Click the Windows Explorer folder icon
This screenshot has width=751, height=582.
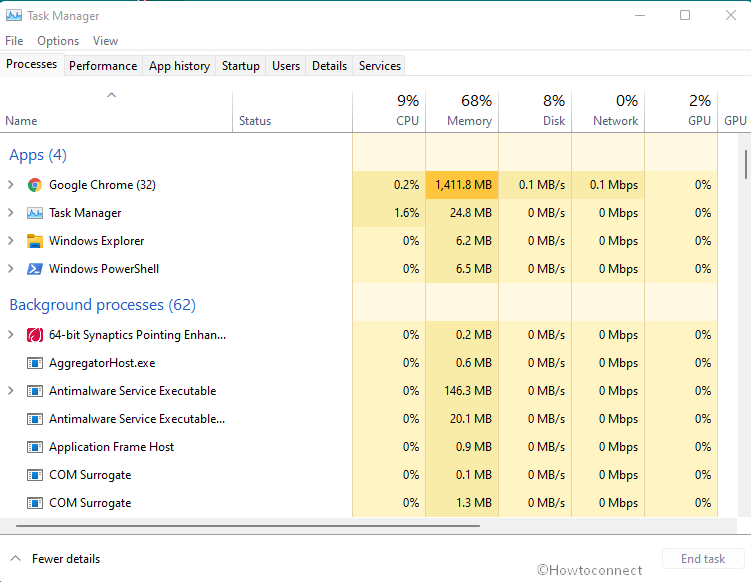(x=34, y=241)
